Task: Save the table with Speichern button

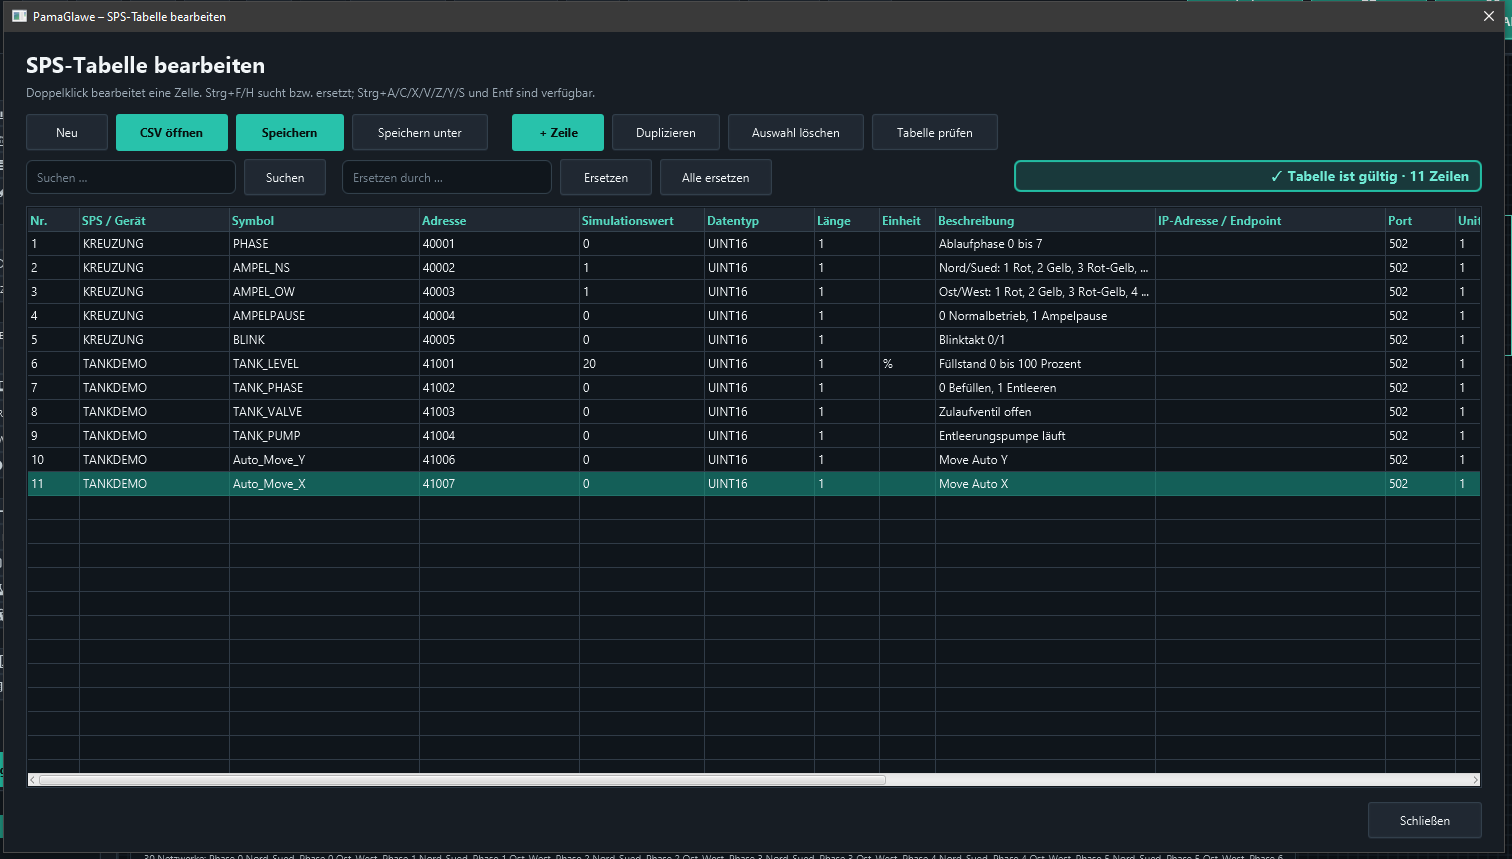Action: point(290,133)
